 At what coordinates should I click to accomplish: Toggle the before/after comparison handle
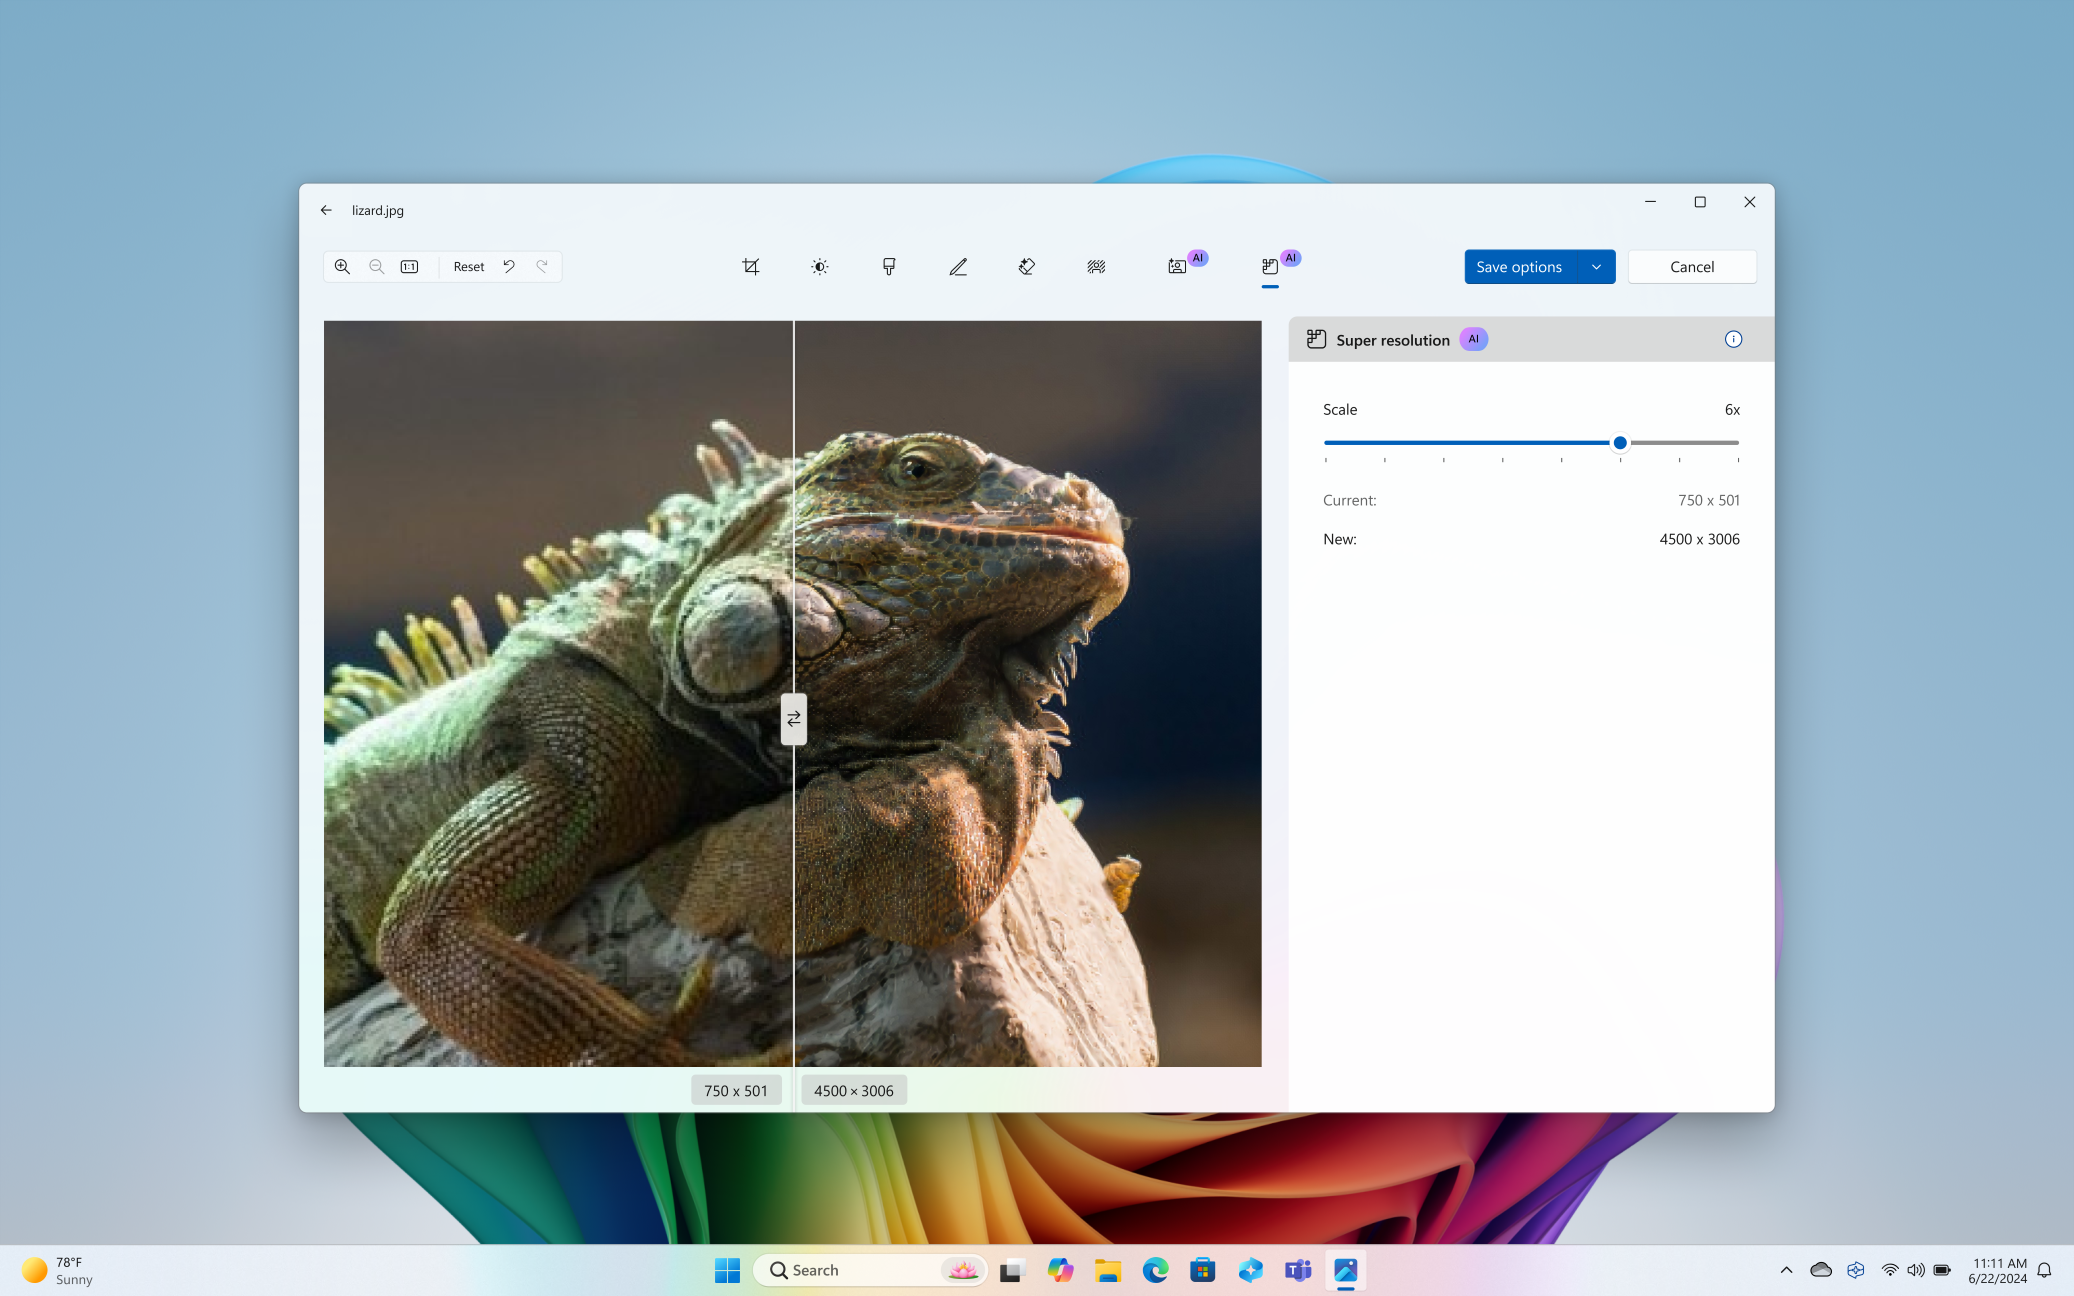point(793,718)
